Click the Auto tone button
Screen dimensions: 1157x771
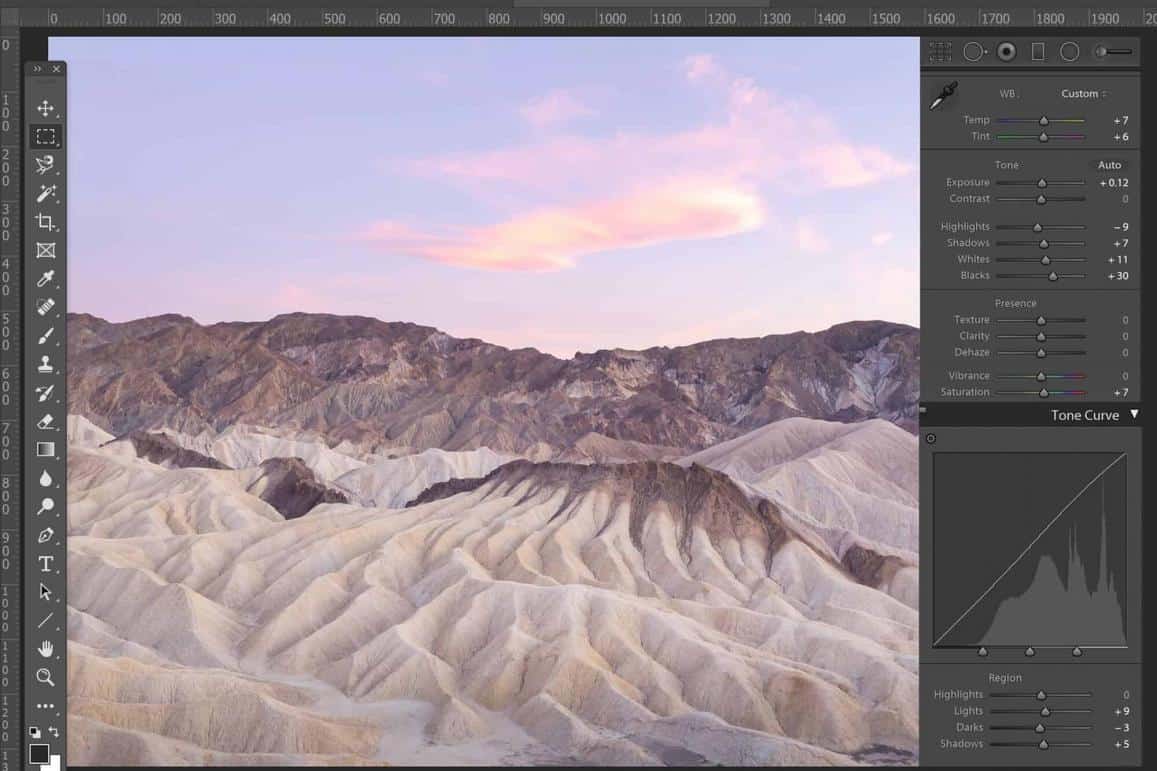click(x=1110, y=164)
